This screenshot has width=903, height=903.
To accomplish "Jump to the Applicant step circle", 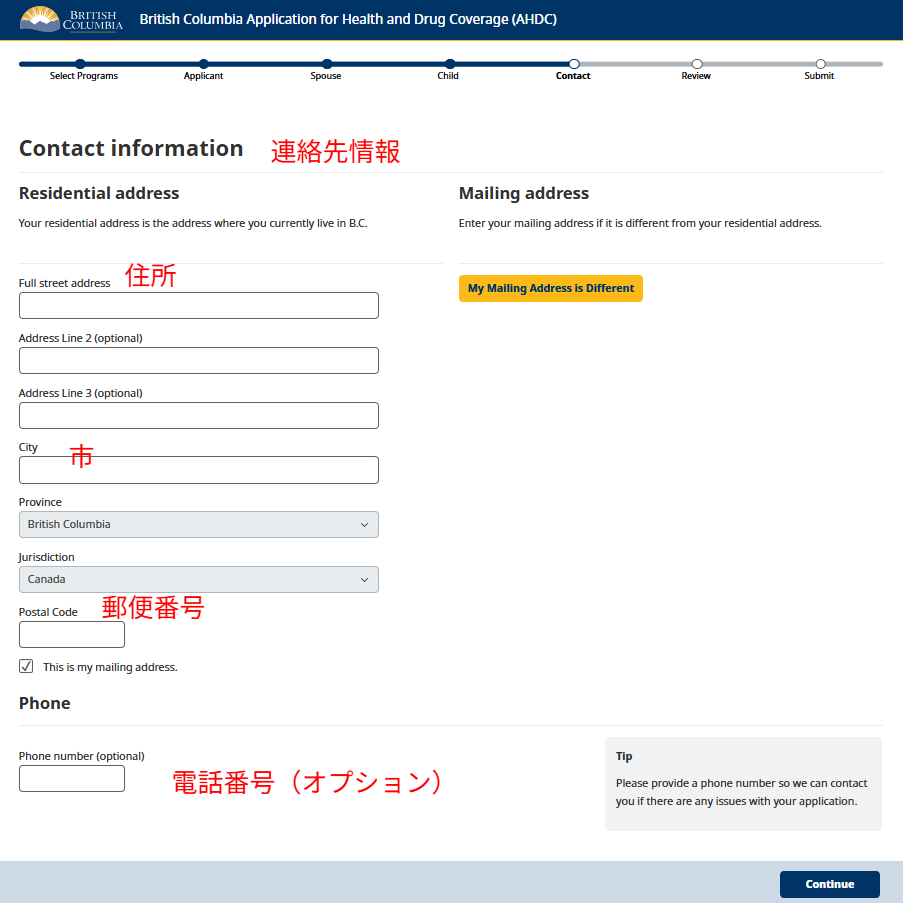I will click(x=203, y=64).
